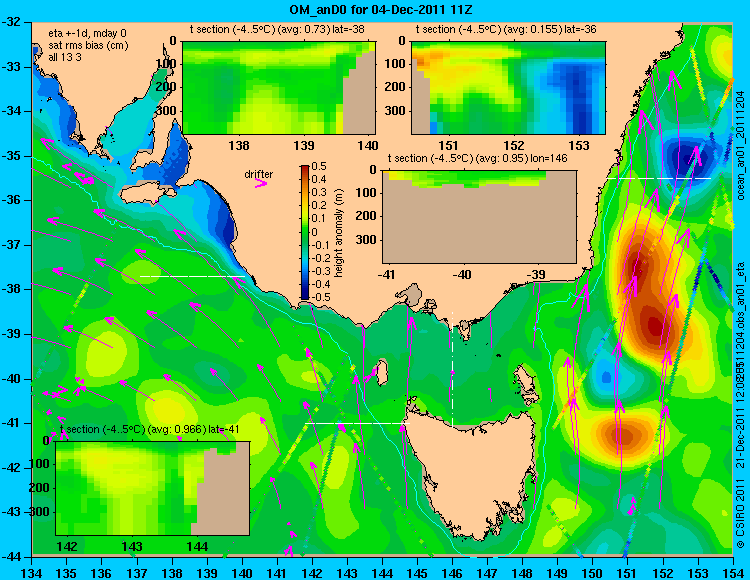The image size is (750, 580).
Task: Click x-axis value 143 in the lat=-41 inset
Action: click(x=132, y=547)
